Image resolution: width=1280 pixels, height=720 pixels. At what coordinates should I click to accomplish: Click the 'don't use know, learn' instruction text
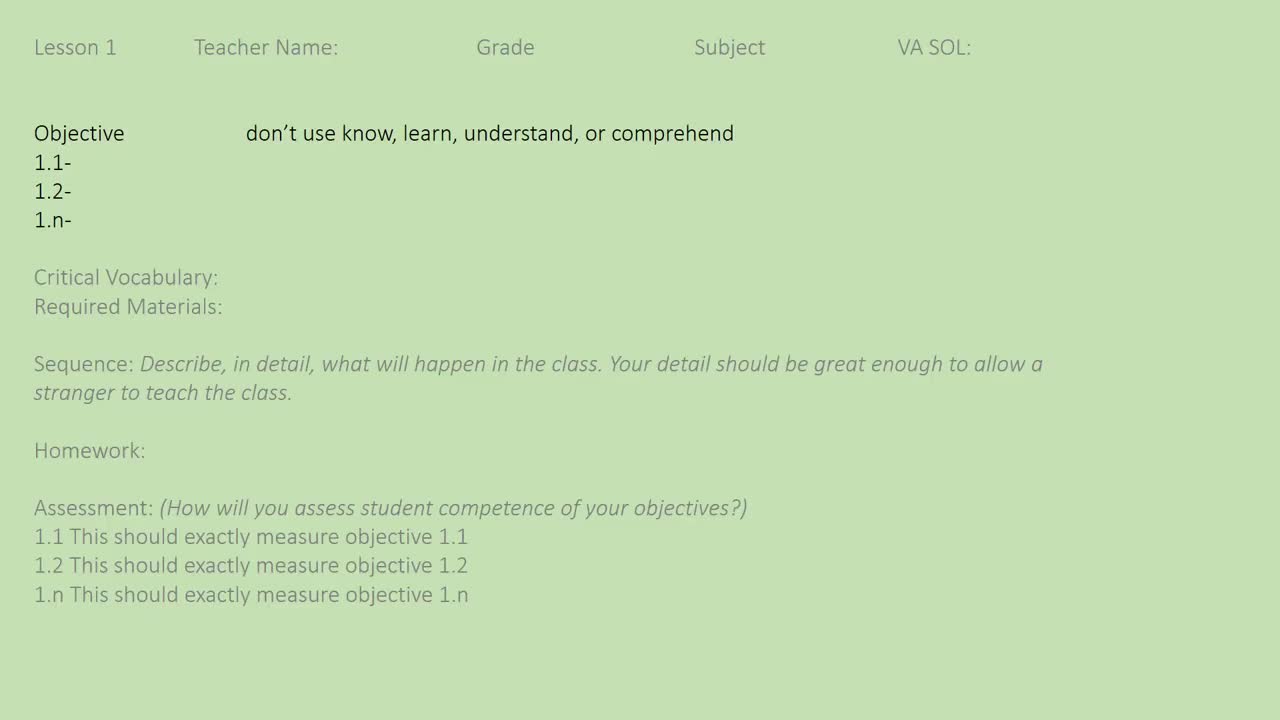489,133
